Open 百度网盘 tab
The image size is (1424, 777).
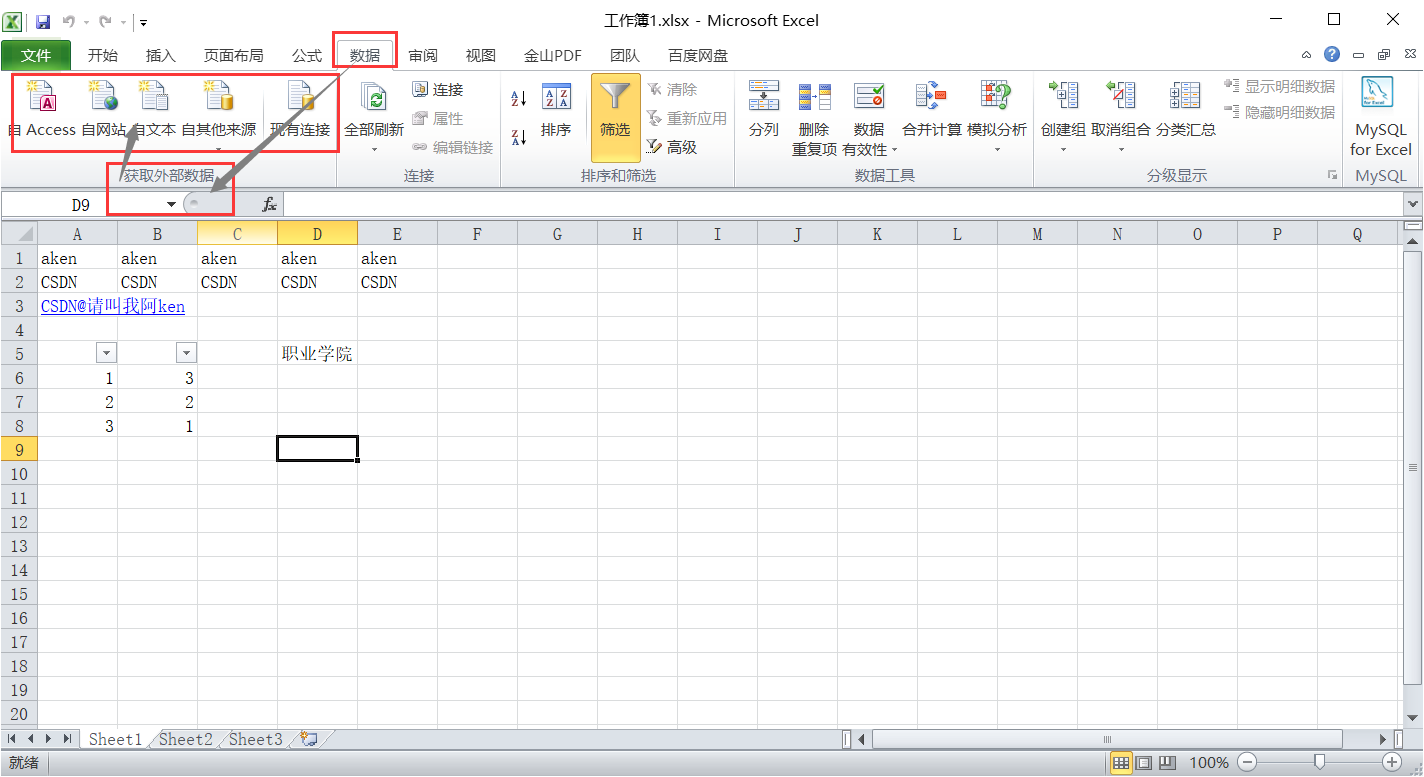(x=698, y=55)
